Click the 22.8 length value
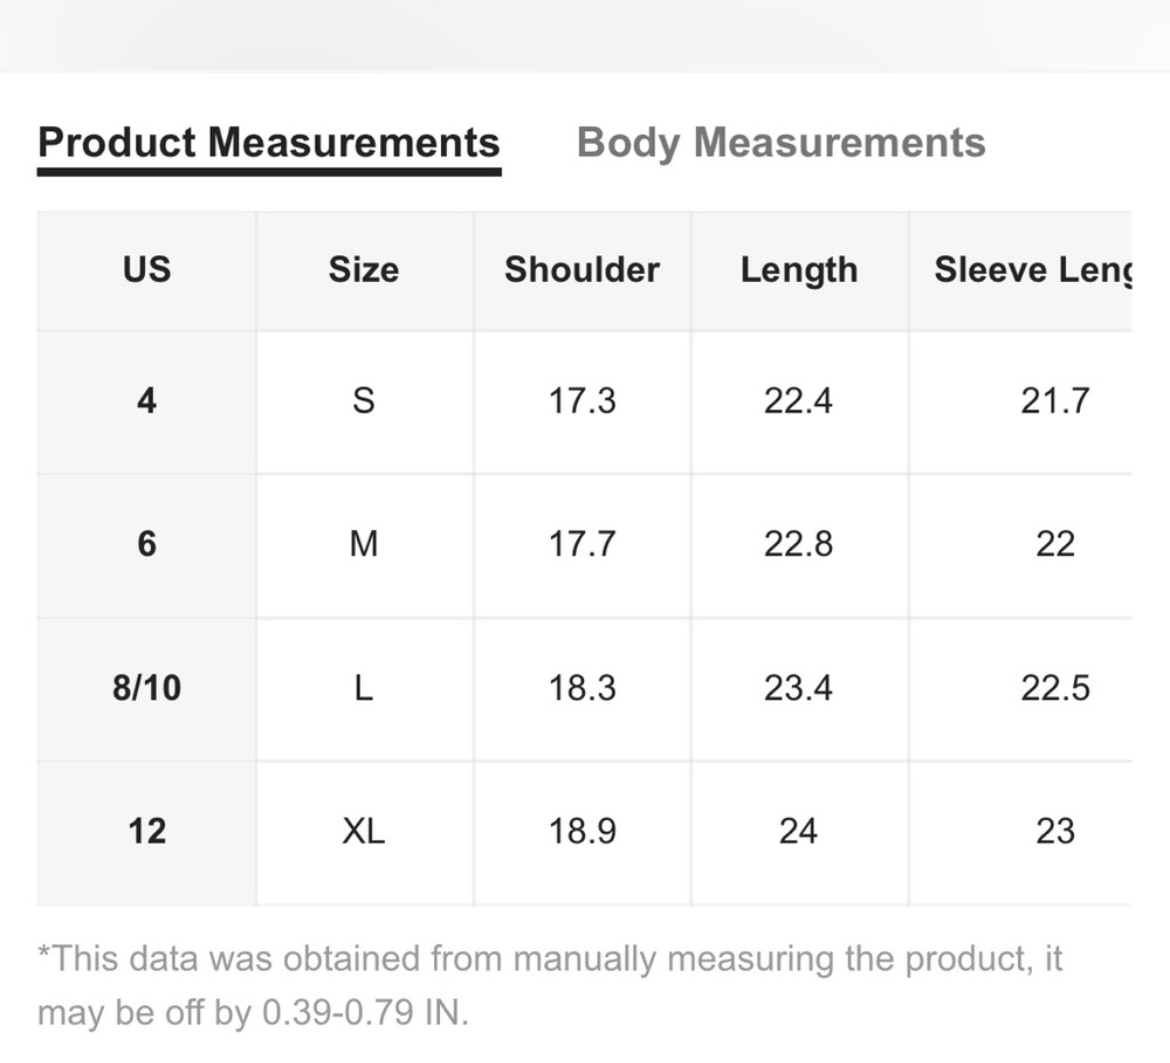The height and width of the screenshot is (1063, 1170). [x=799, y=544]
